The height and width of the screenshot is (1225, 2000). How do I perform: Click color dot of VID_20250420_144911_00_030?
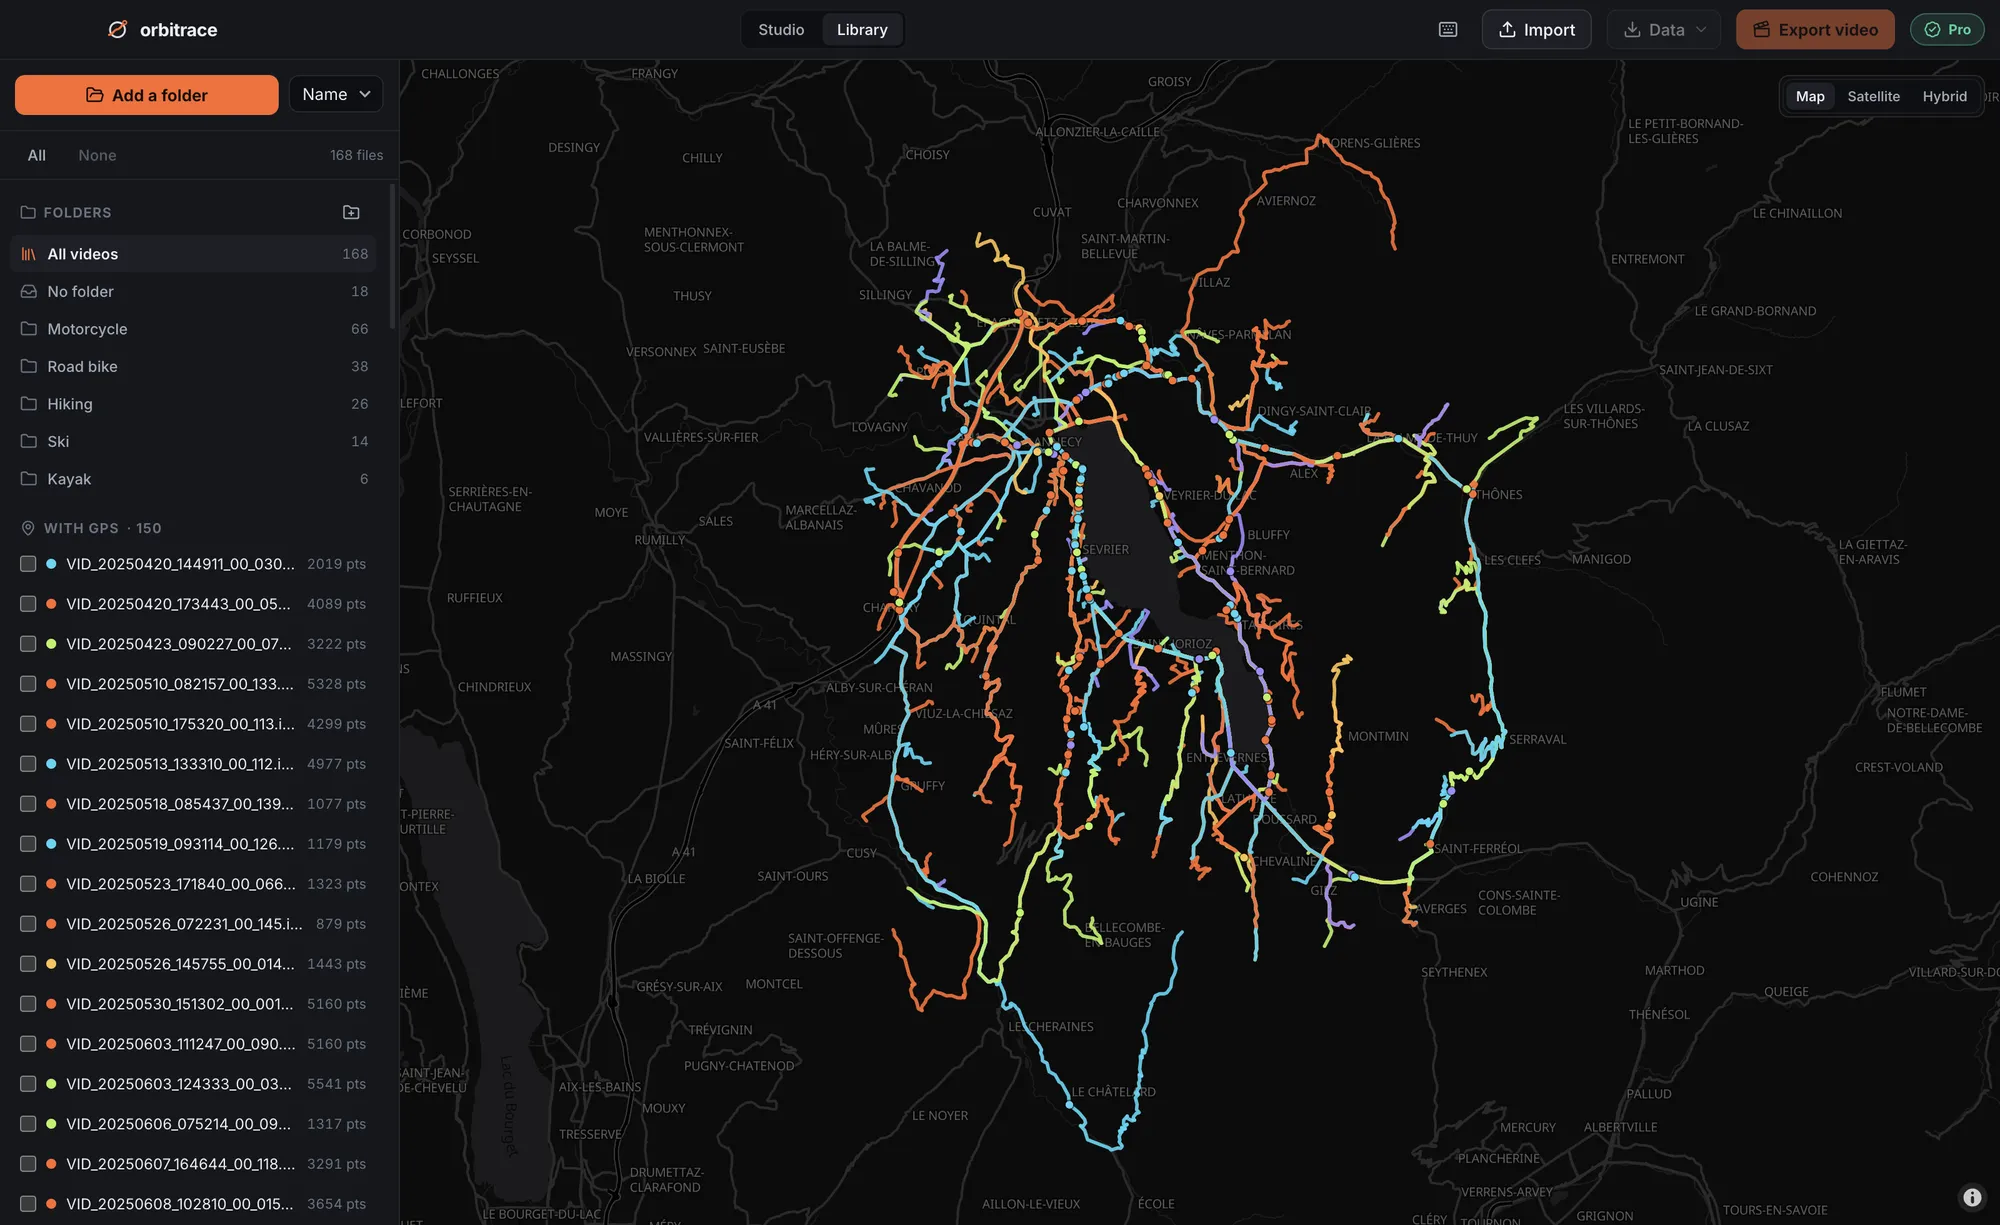[x=51, y=564]
